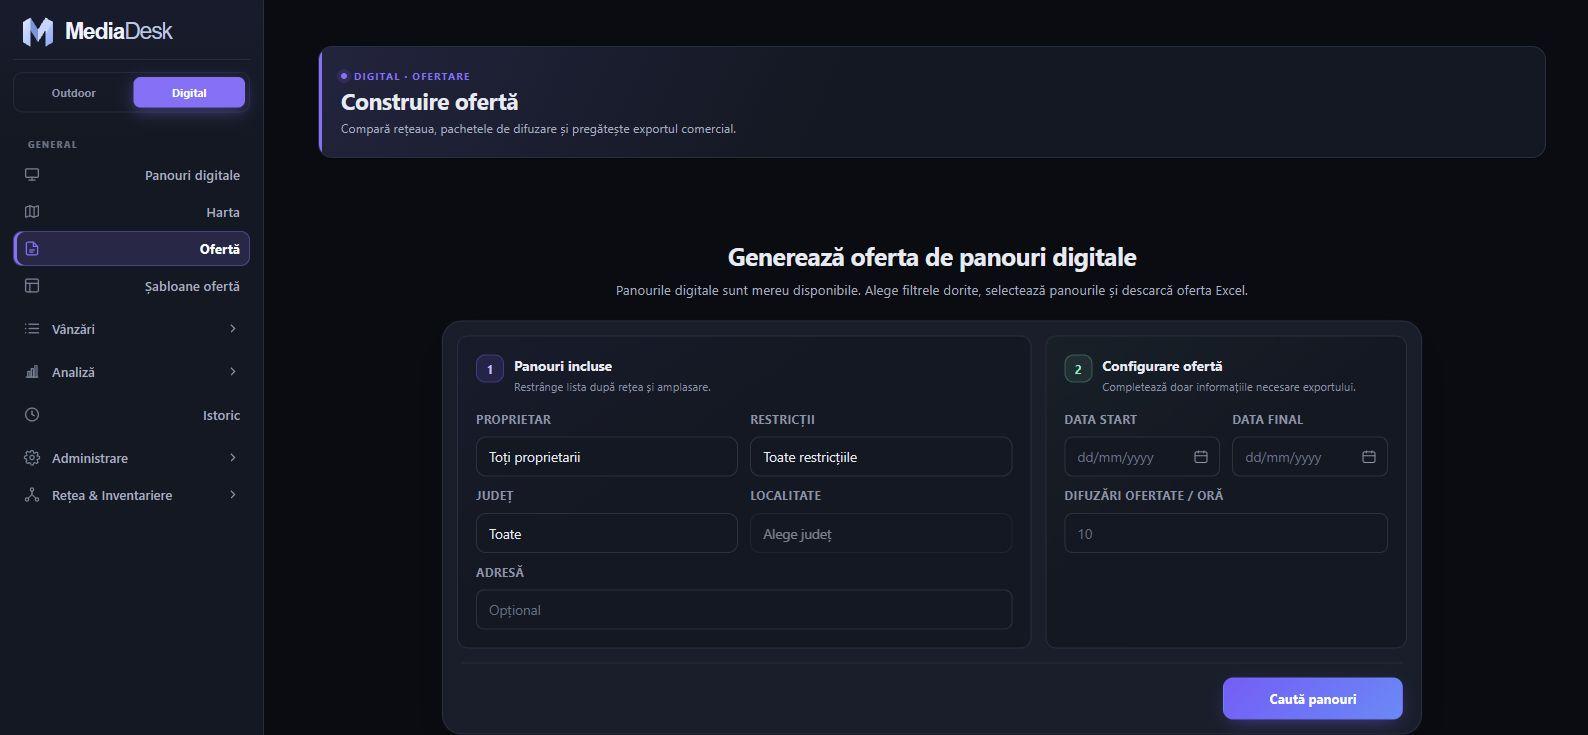Click the gear icon beside Administrare
This screenshot has height=735, width=1588.
pyautogui.click(x=32, y=458)
